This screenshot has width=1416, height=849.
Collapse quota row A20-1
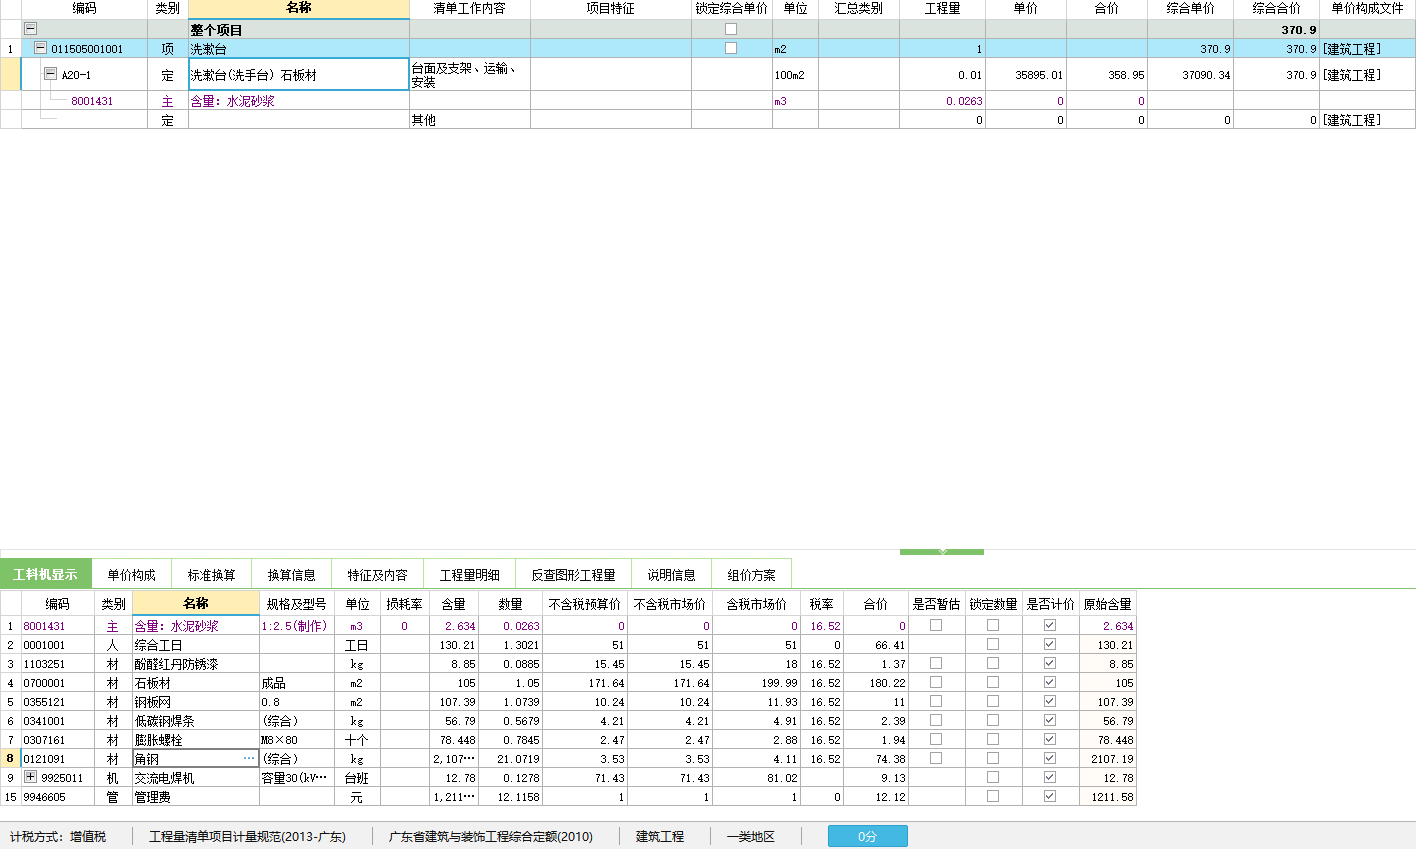tap(51, 74)
